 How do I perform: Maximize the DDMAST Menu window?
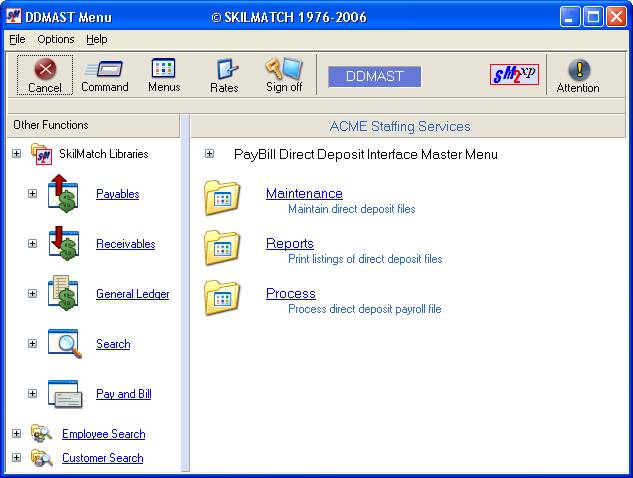pos(593,17)
